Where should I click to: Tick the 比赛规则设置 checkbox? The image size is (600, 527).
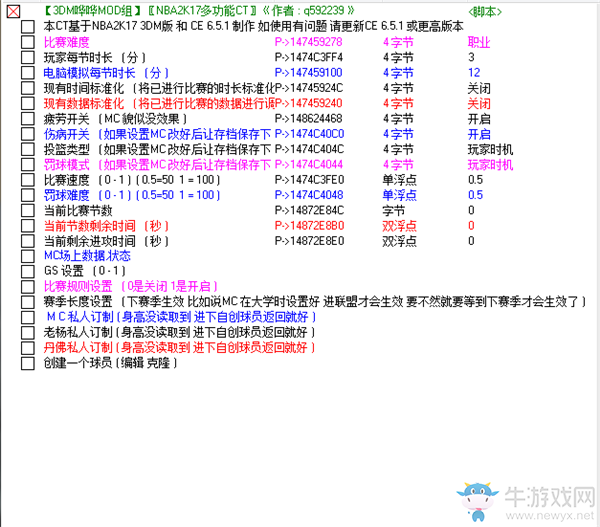click(x=28, y=287)
